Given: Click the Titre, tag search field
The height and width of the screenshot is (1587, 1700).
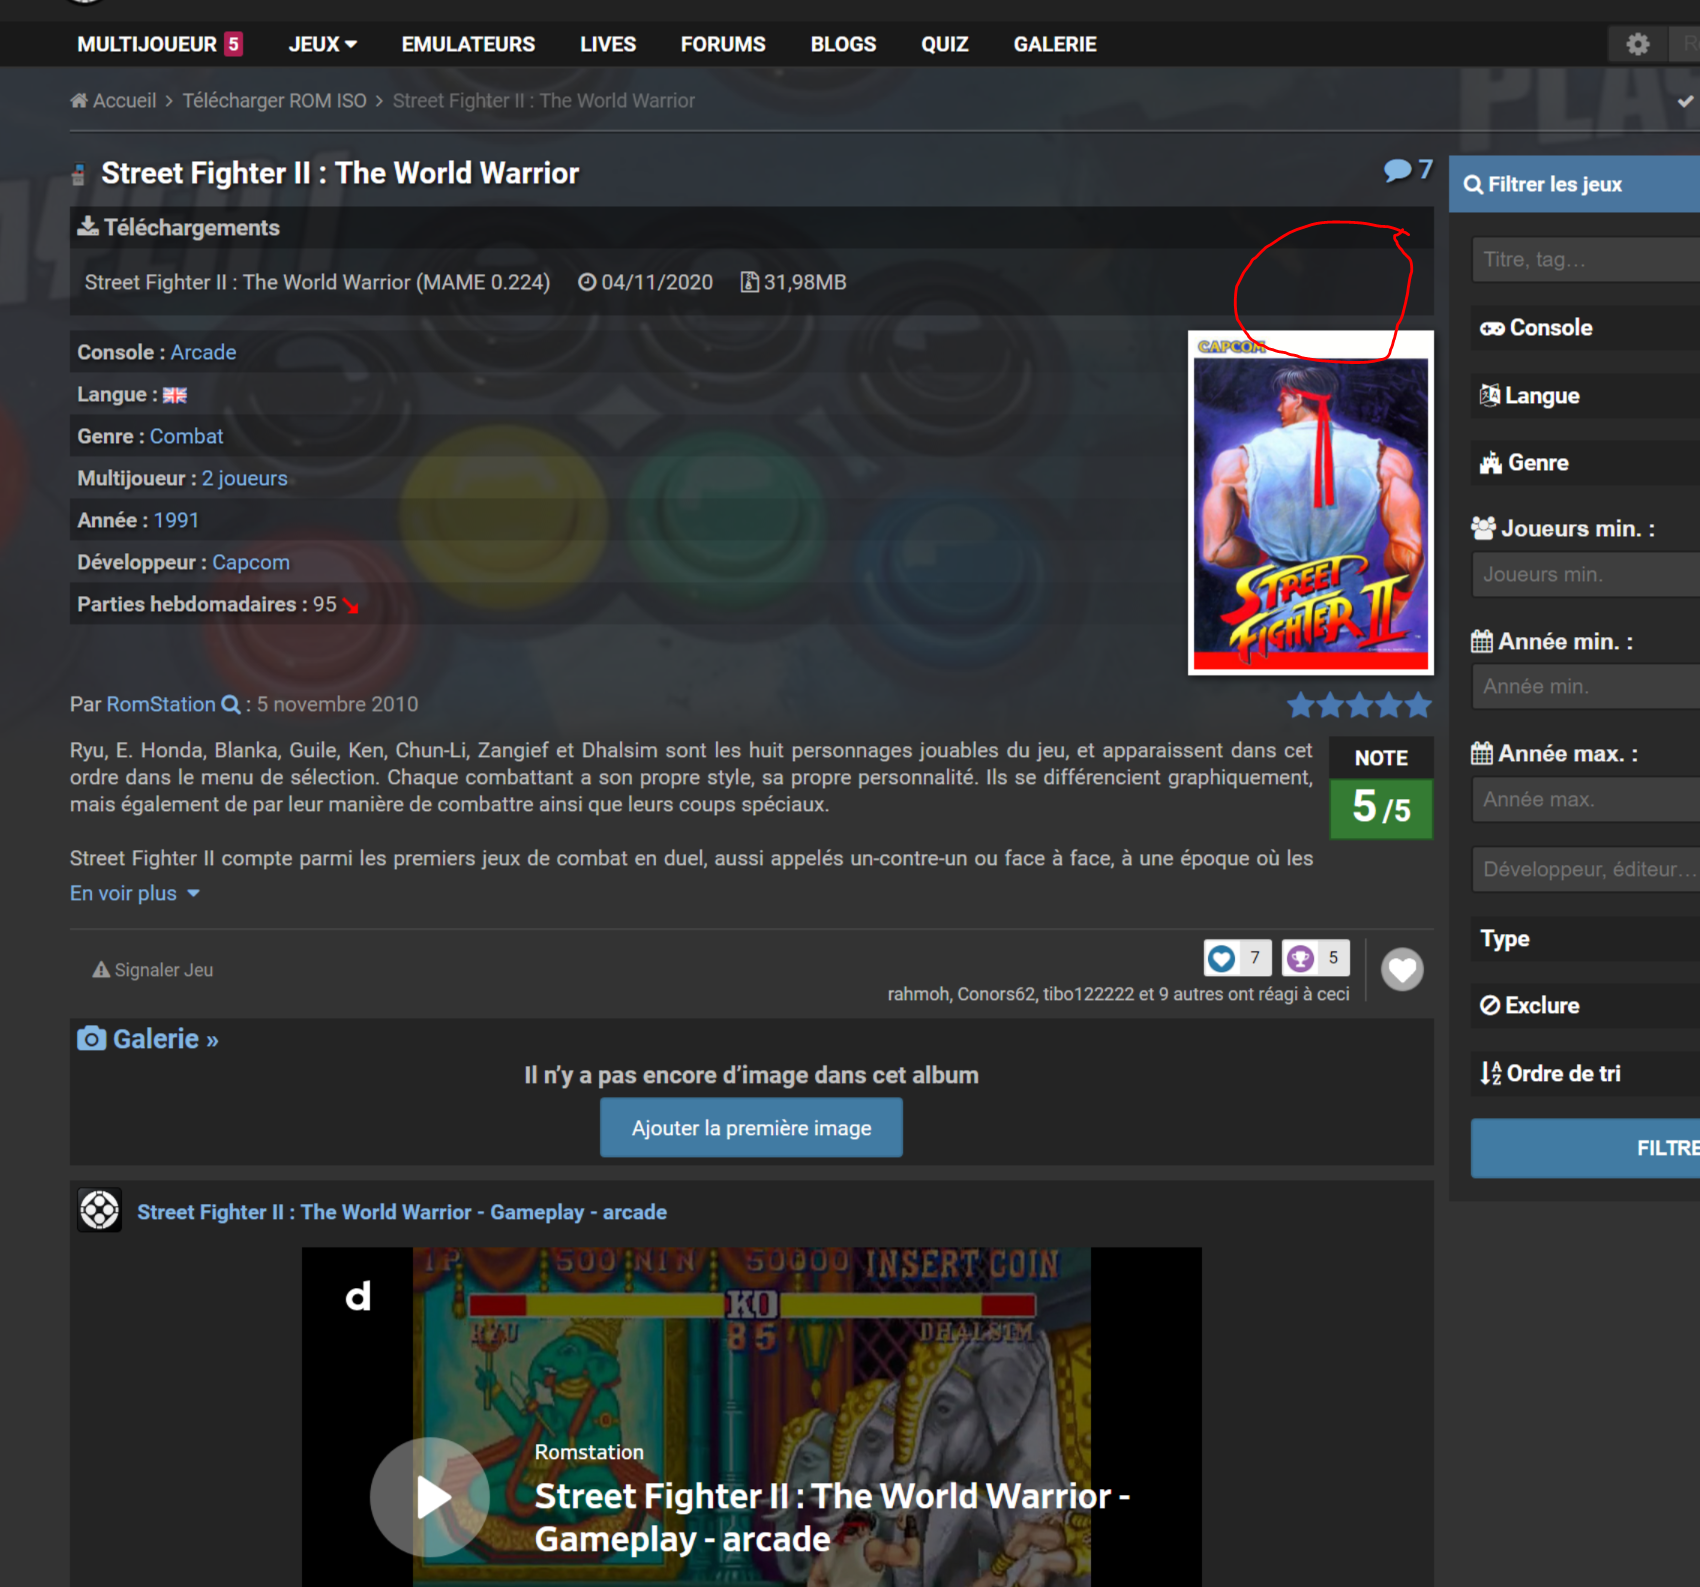Looking at the screenshot, I should tap(1586, 260).
